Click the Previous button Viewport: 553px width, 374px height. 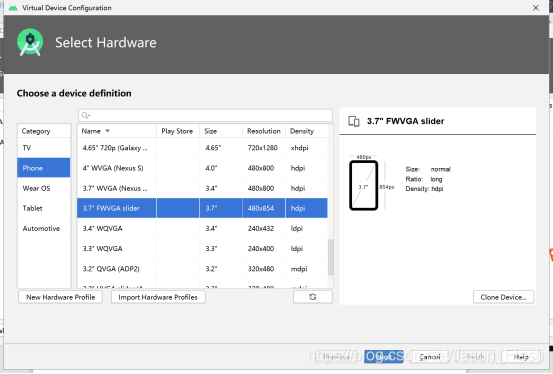[336, 357]
